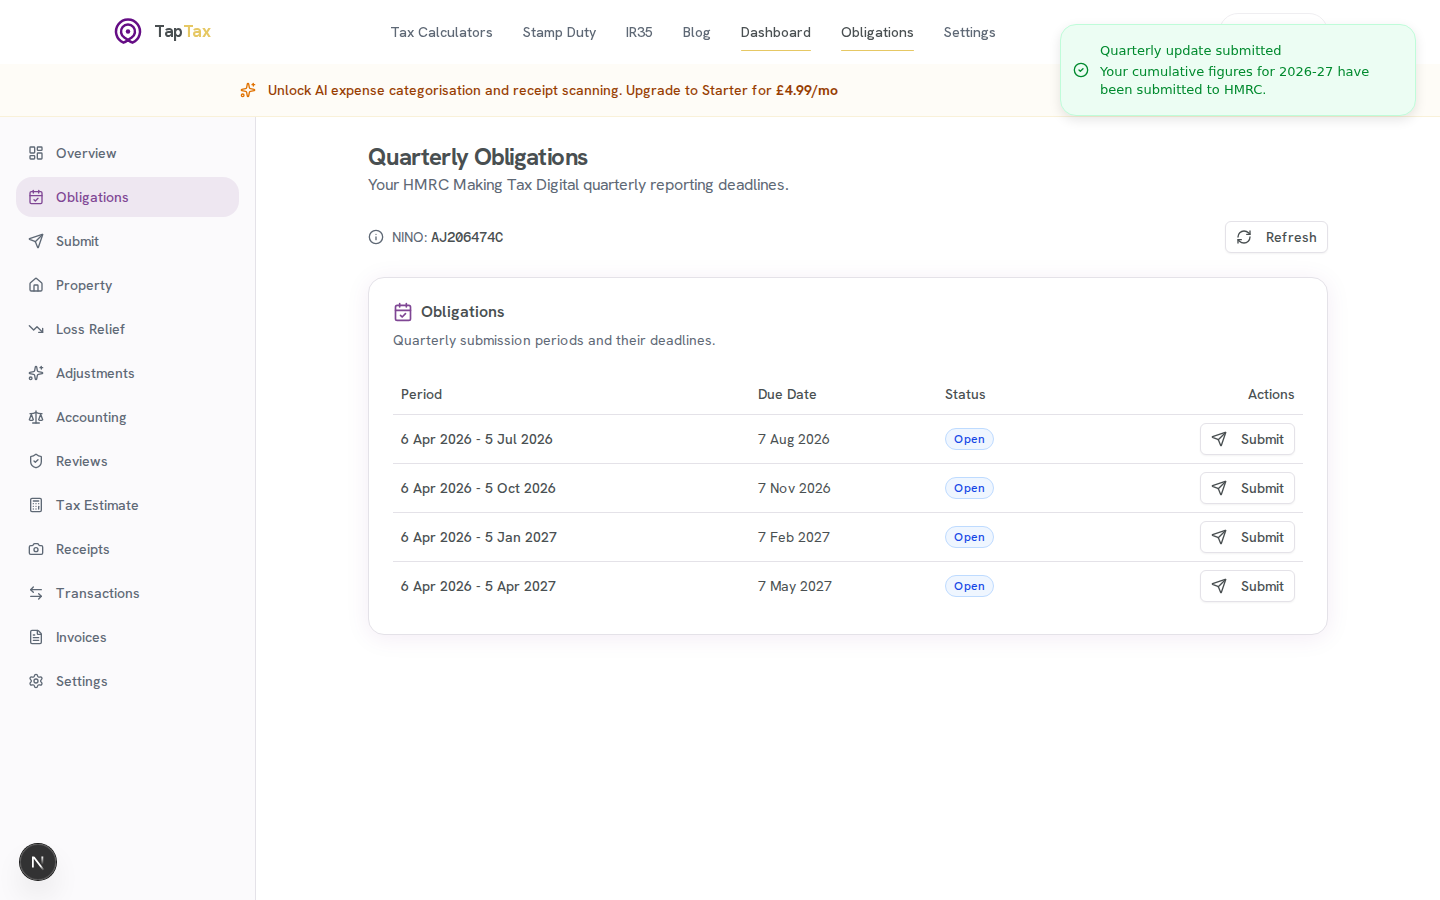
Task: Click the Reviews shield icon
Action: tap(36, 461)
